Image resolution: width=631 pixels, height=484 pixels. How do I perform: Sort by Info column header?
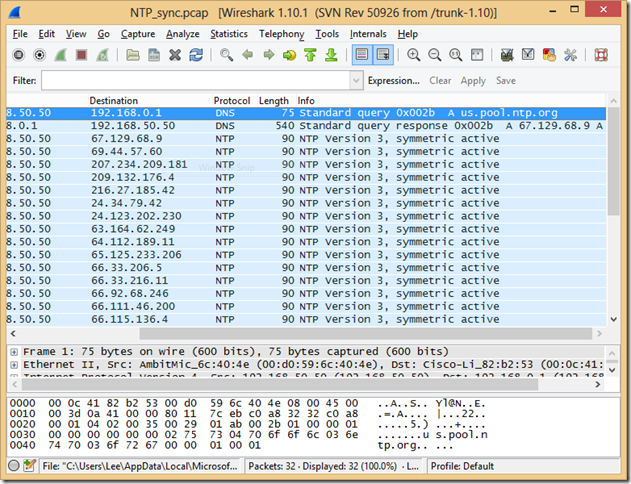point(451,101)
